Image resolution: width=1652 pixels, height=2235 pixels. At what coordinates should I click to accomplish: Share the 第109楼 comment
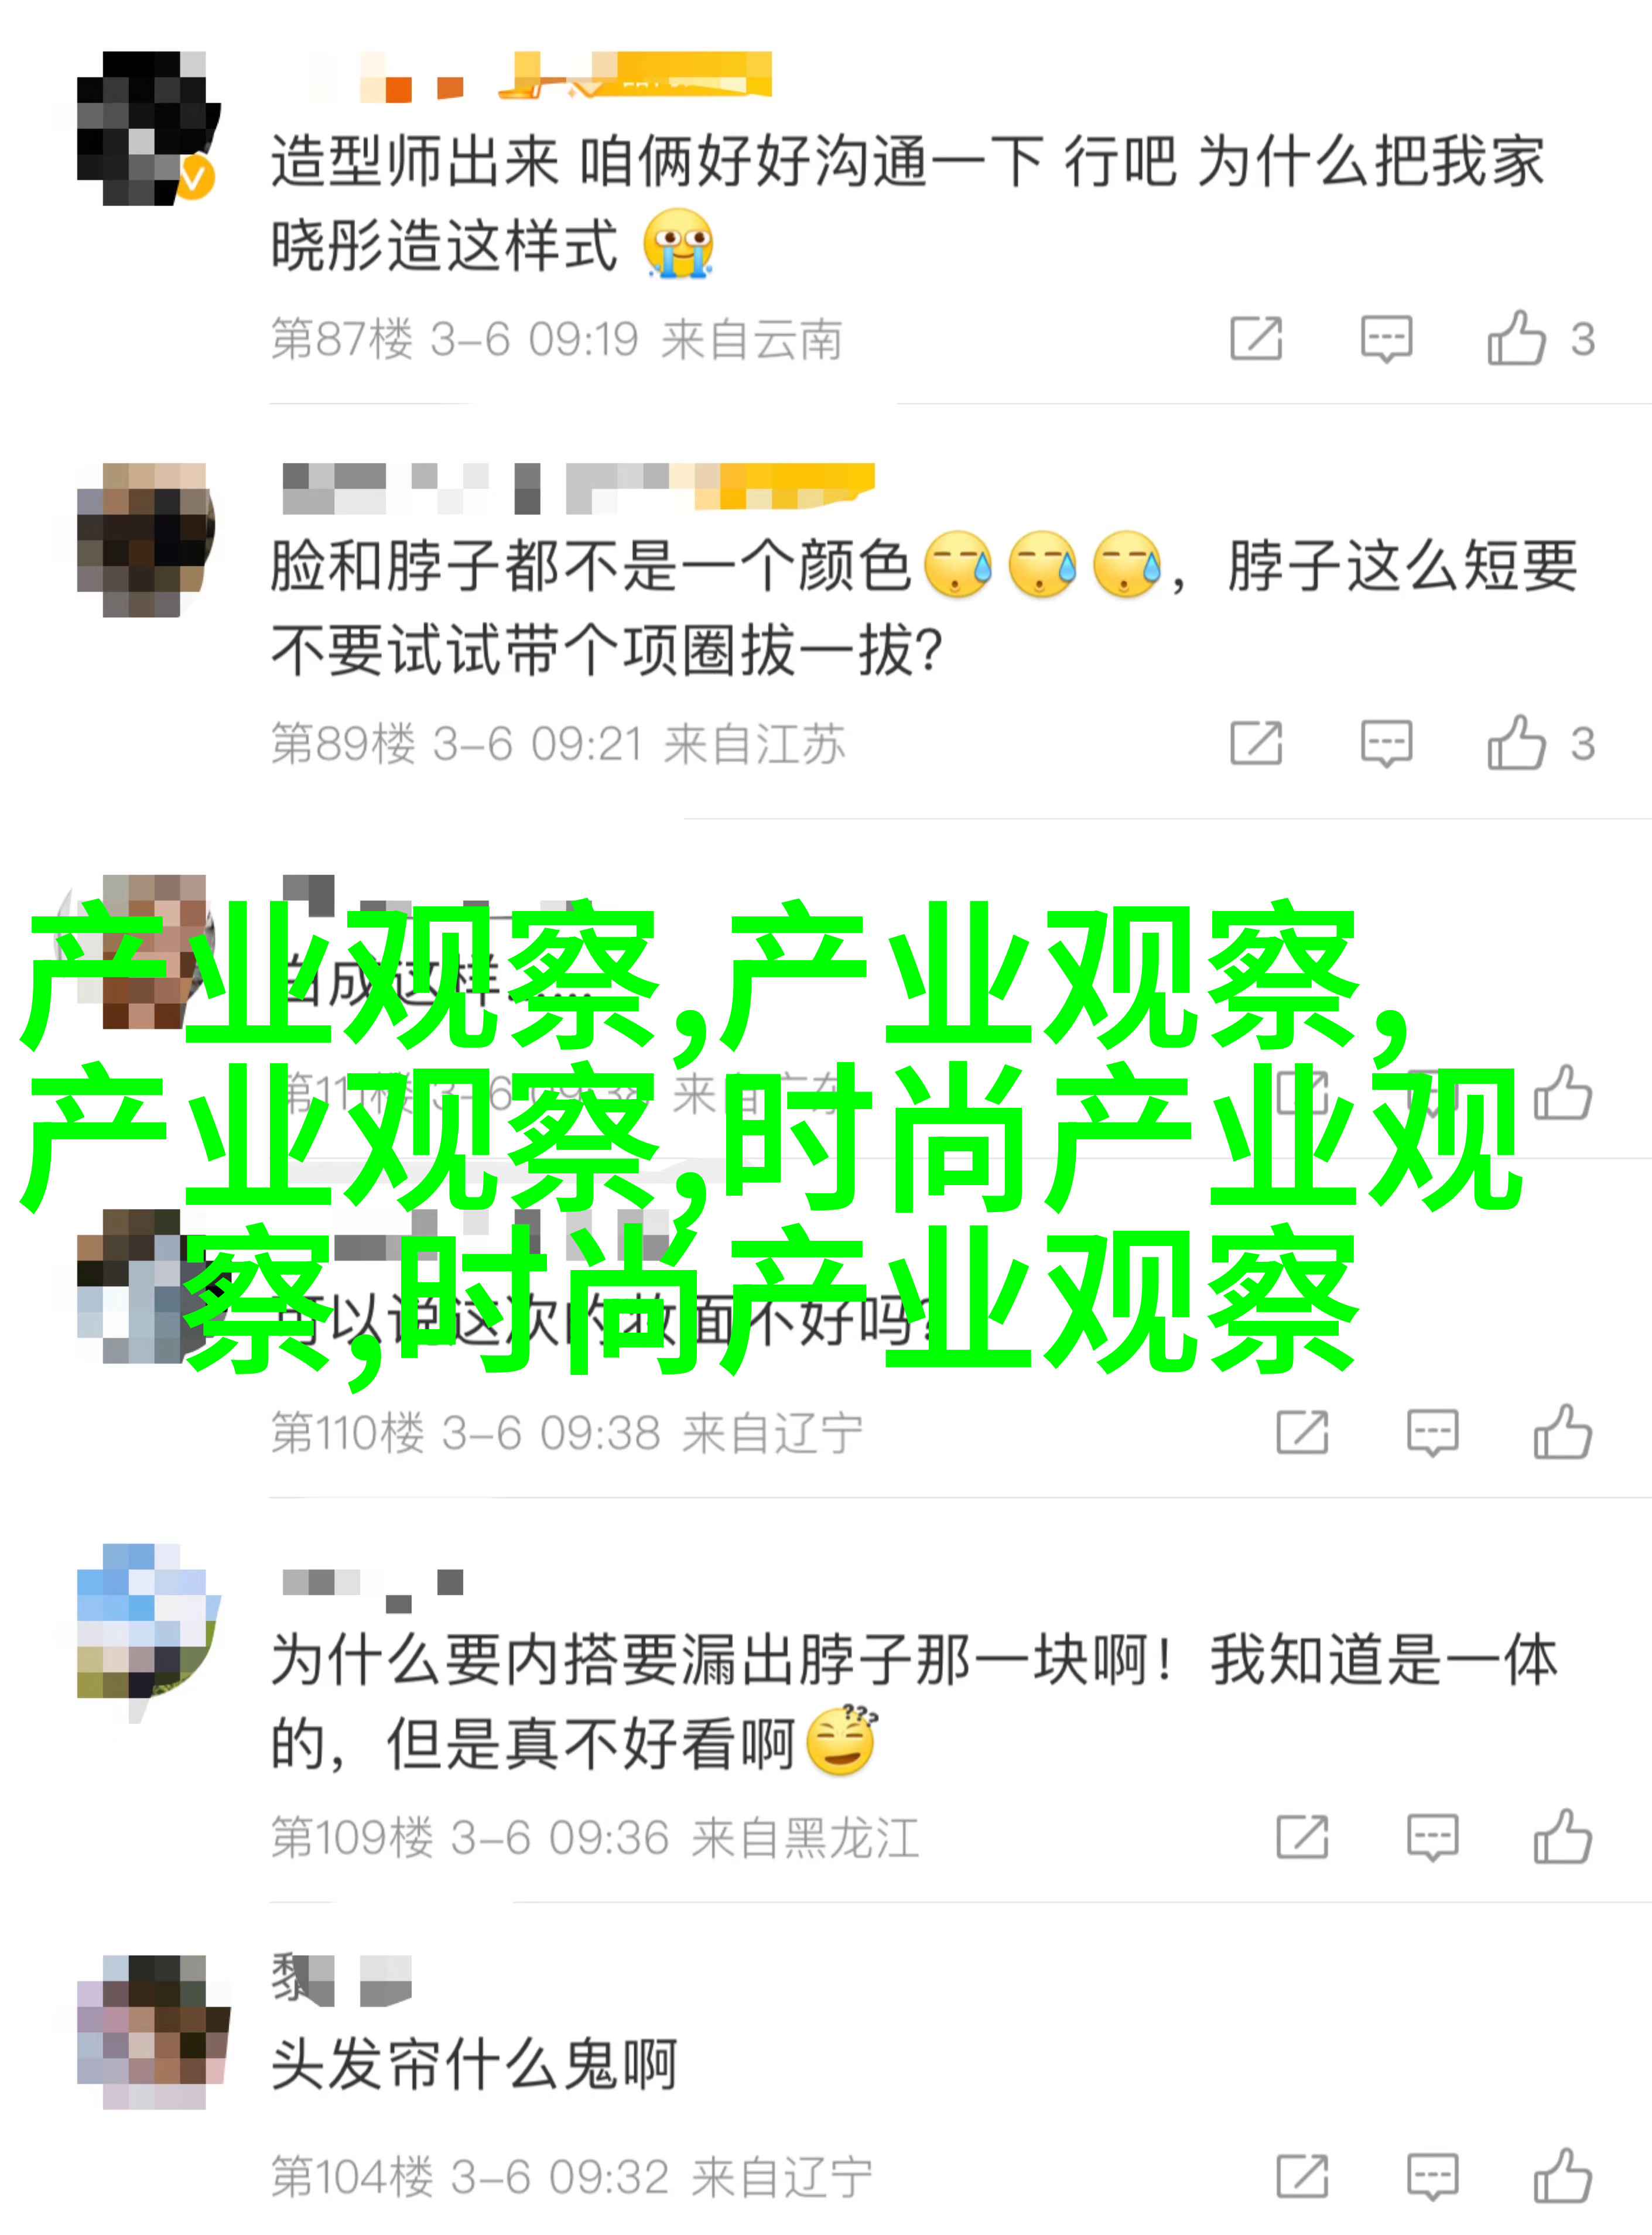1303,1837
